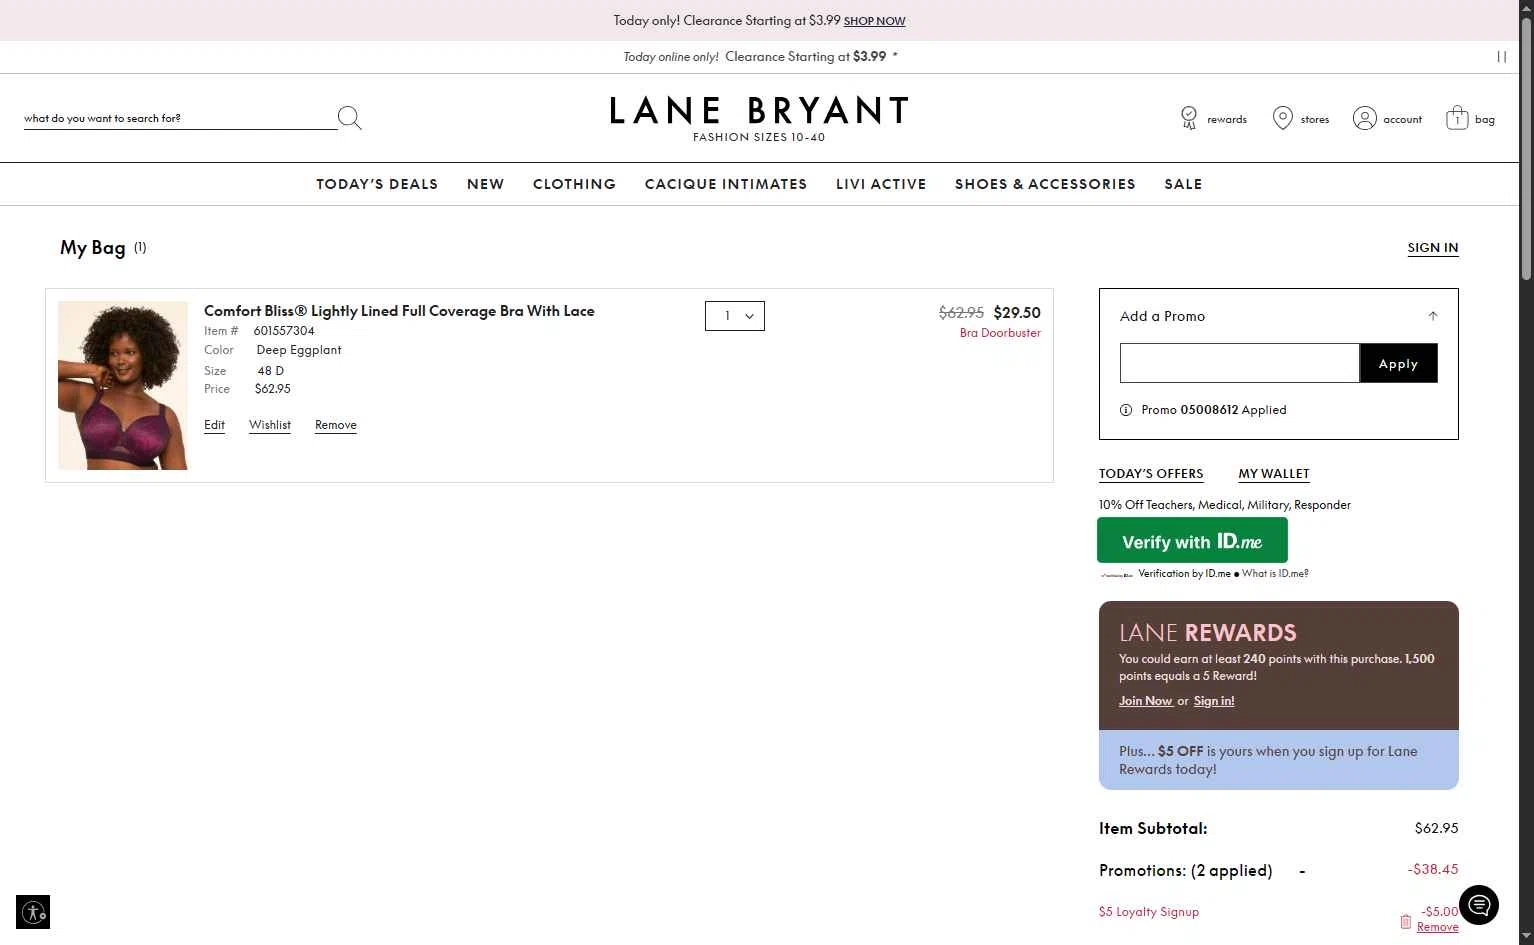Click the promo applied info icon
Screen dimensions: 1534x945
(1126, 410)
